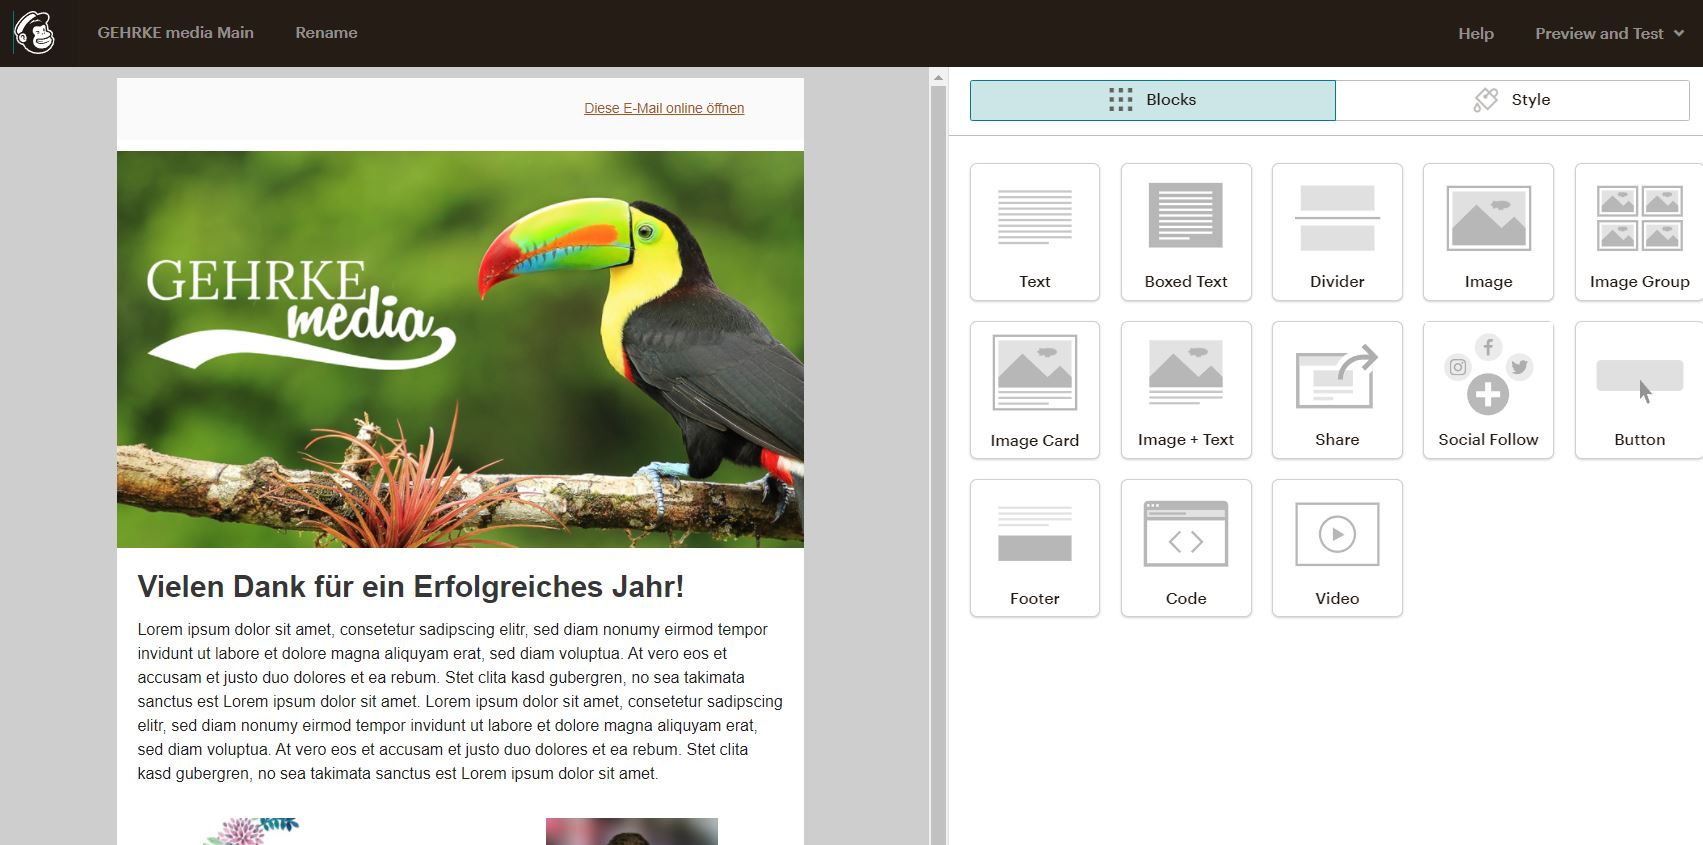Open the Help menu

click(1475, 33)
